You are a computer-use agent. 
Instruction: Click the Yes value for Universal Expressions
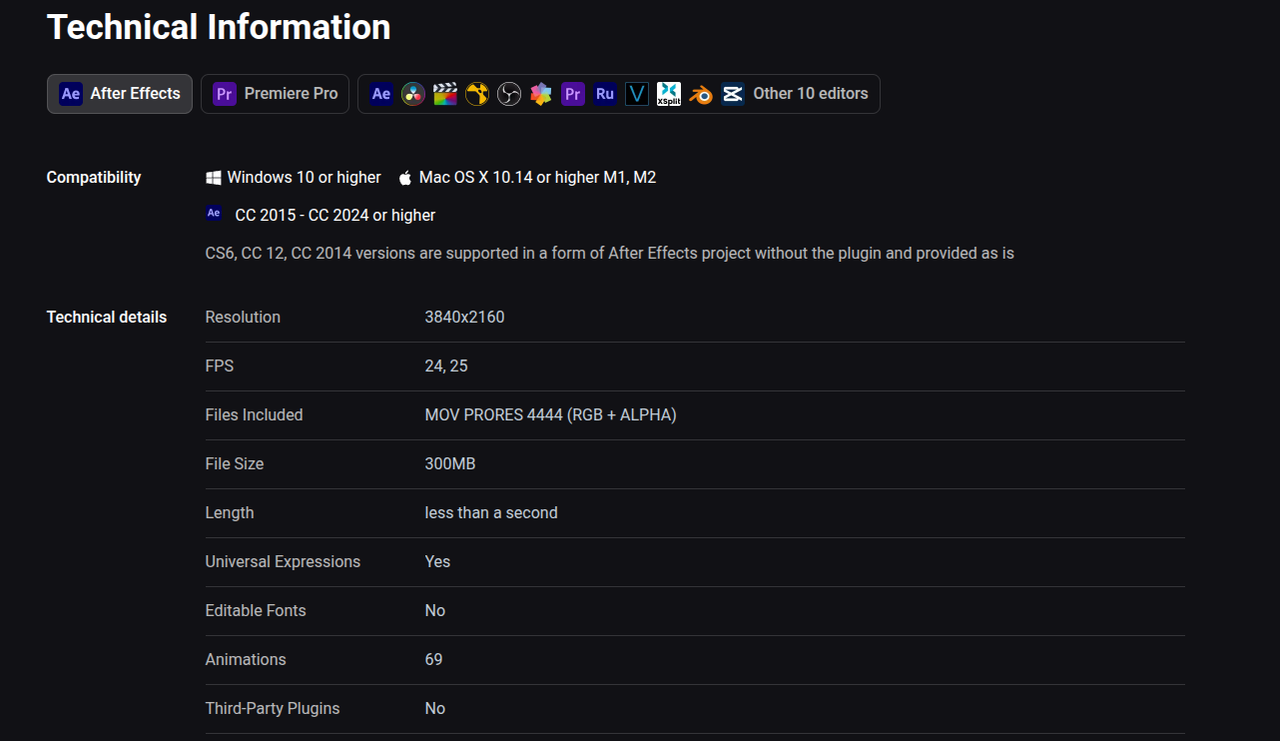click(438, 562)
